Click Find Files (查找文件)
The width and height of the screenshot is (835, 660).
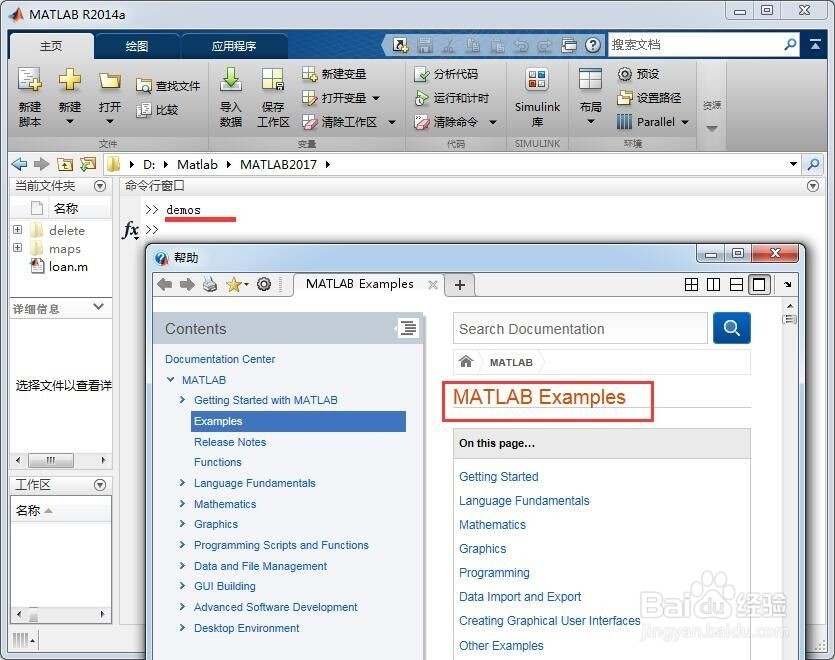coord(168,86)
